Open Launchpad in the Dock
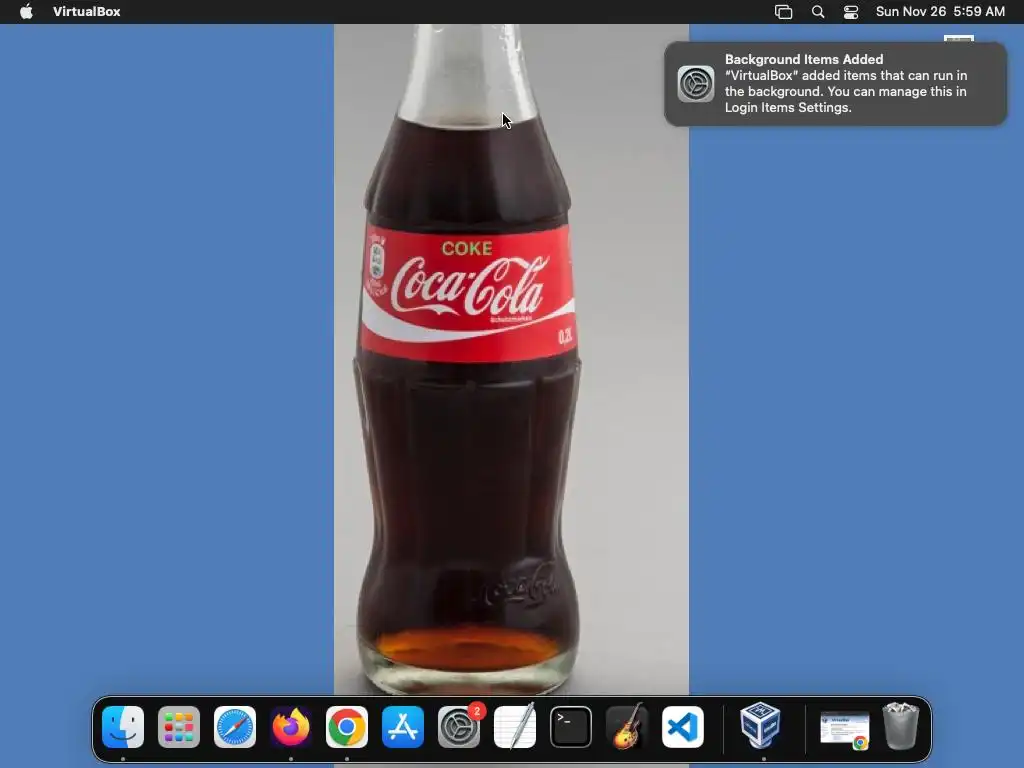Image resolution: width=1024 pixels, height=768 pixels. tap(179, 727)
